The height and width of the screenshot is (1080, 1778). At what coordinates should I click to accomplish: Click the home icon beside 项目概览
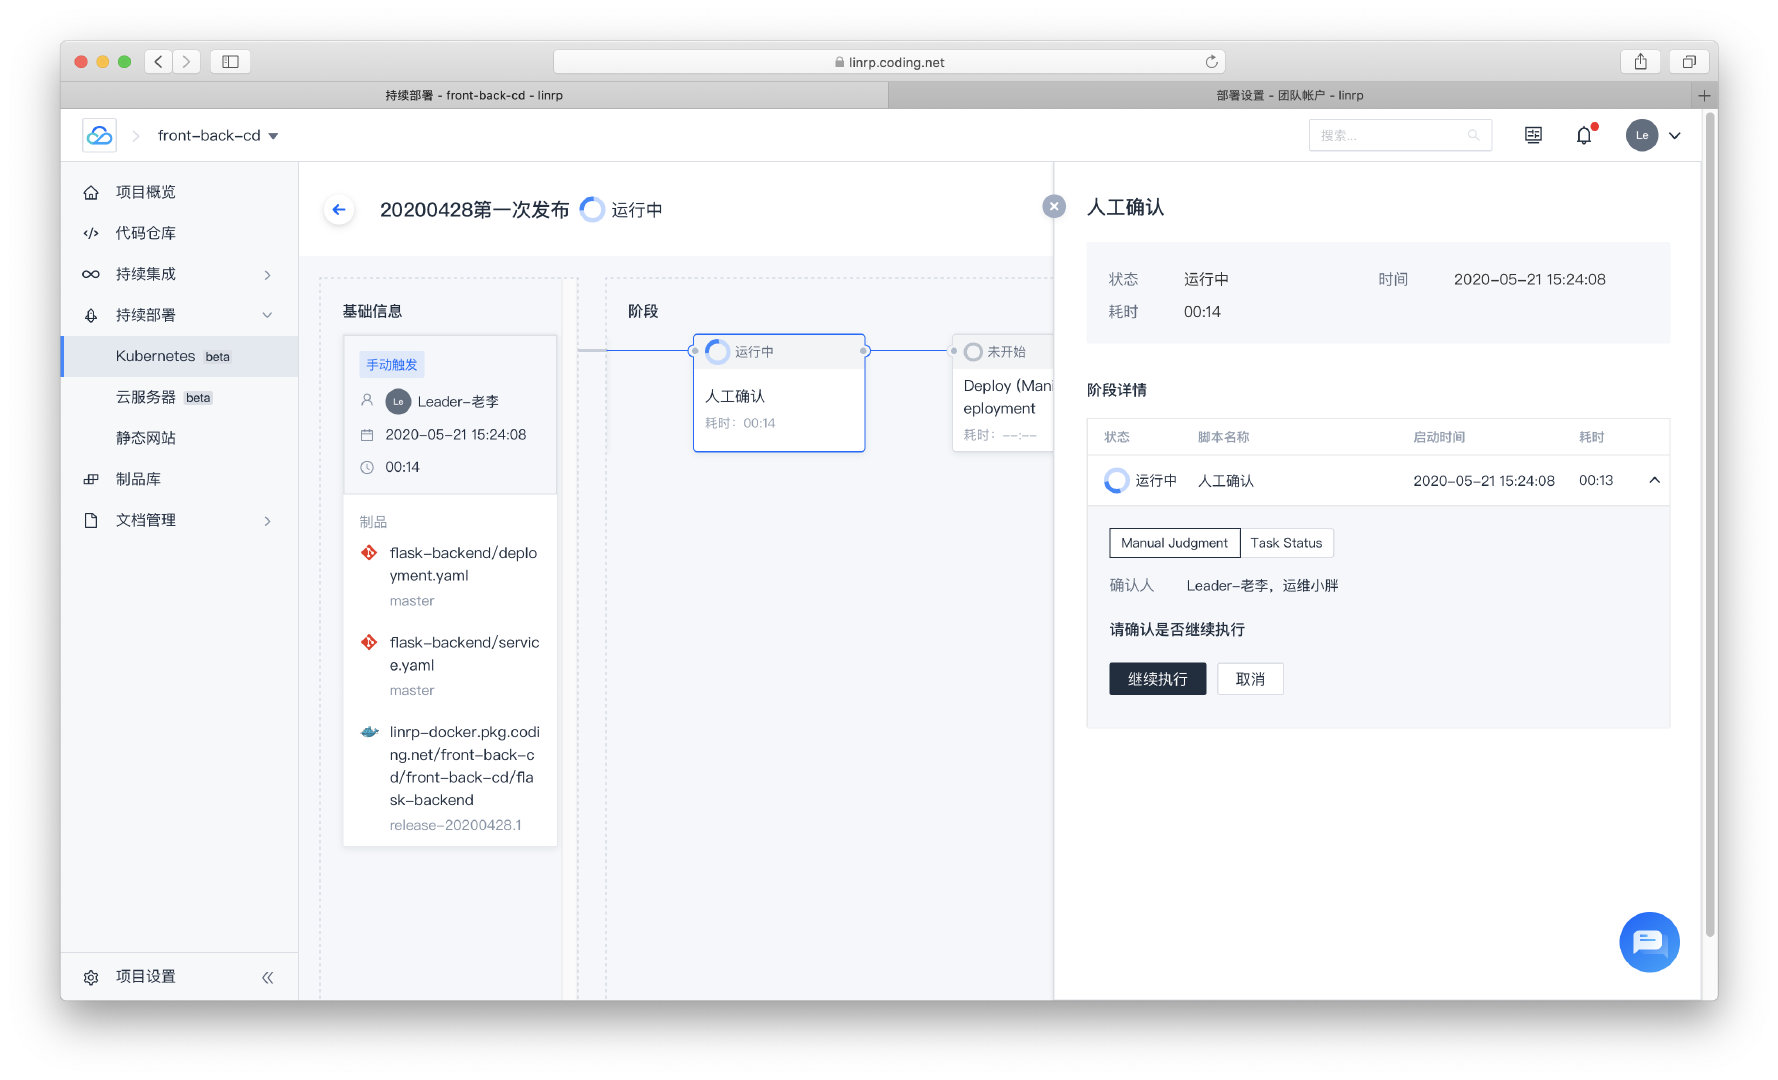point(91,192)
